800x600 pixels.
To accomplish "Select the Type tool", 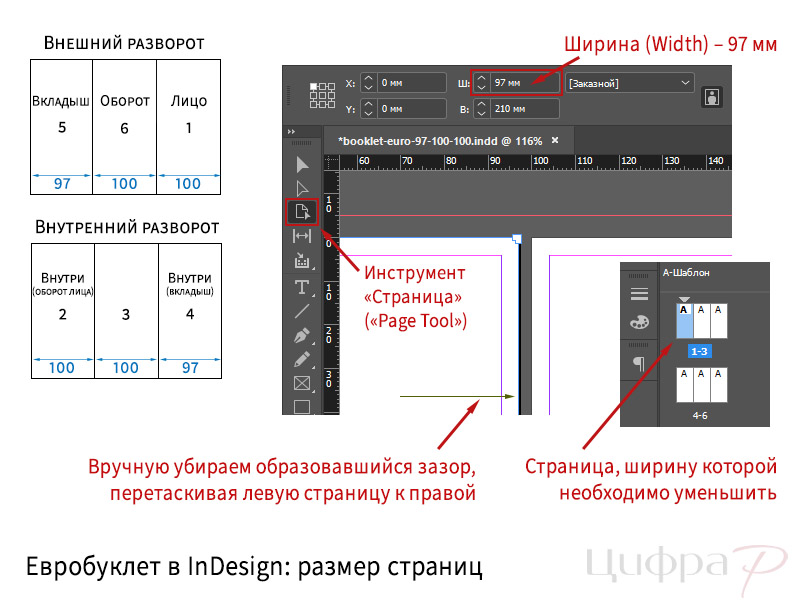I will point(302,288).
